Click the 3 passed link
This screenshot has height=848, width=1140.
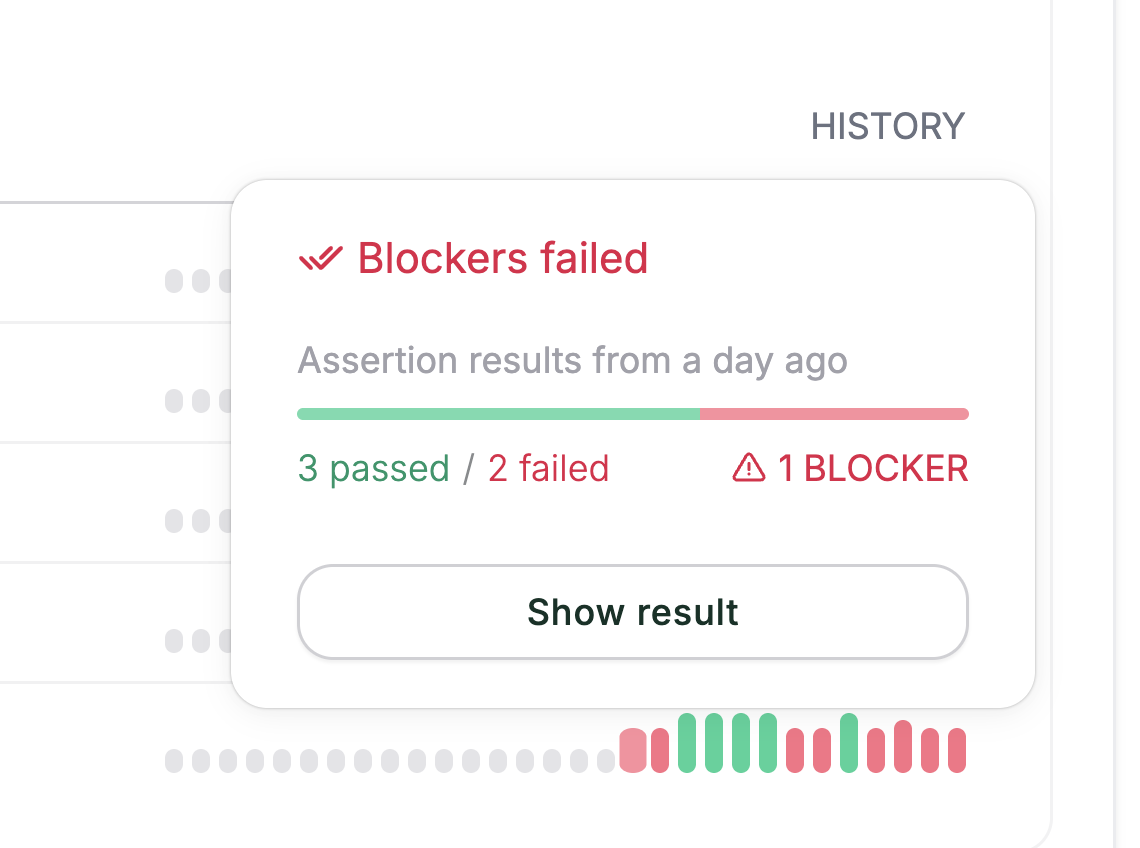point(374,467)
